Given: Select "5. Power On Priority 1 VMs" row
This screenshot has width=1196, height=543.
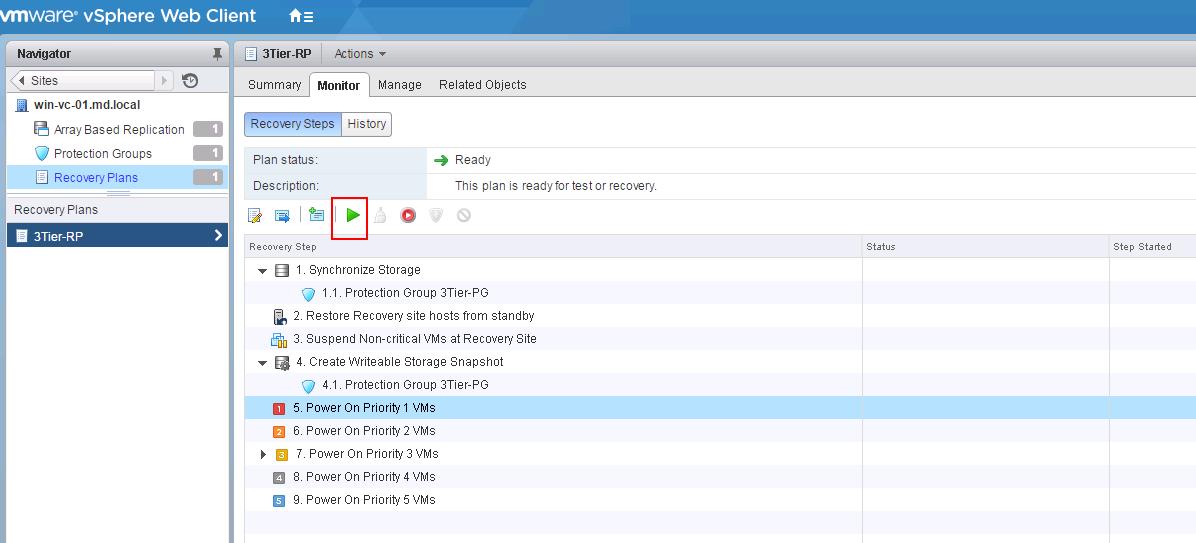Looking at the screenshot, I should point(720,408).
